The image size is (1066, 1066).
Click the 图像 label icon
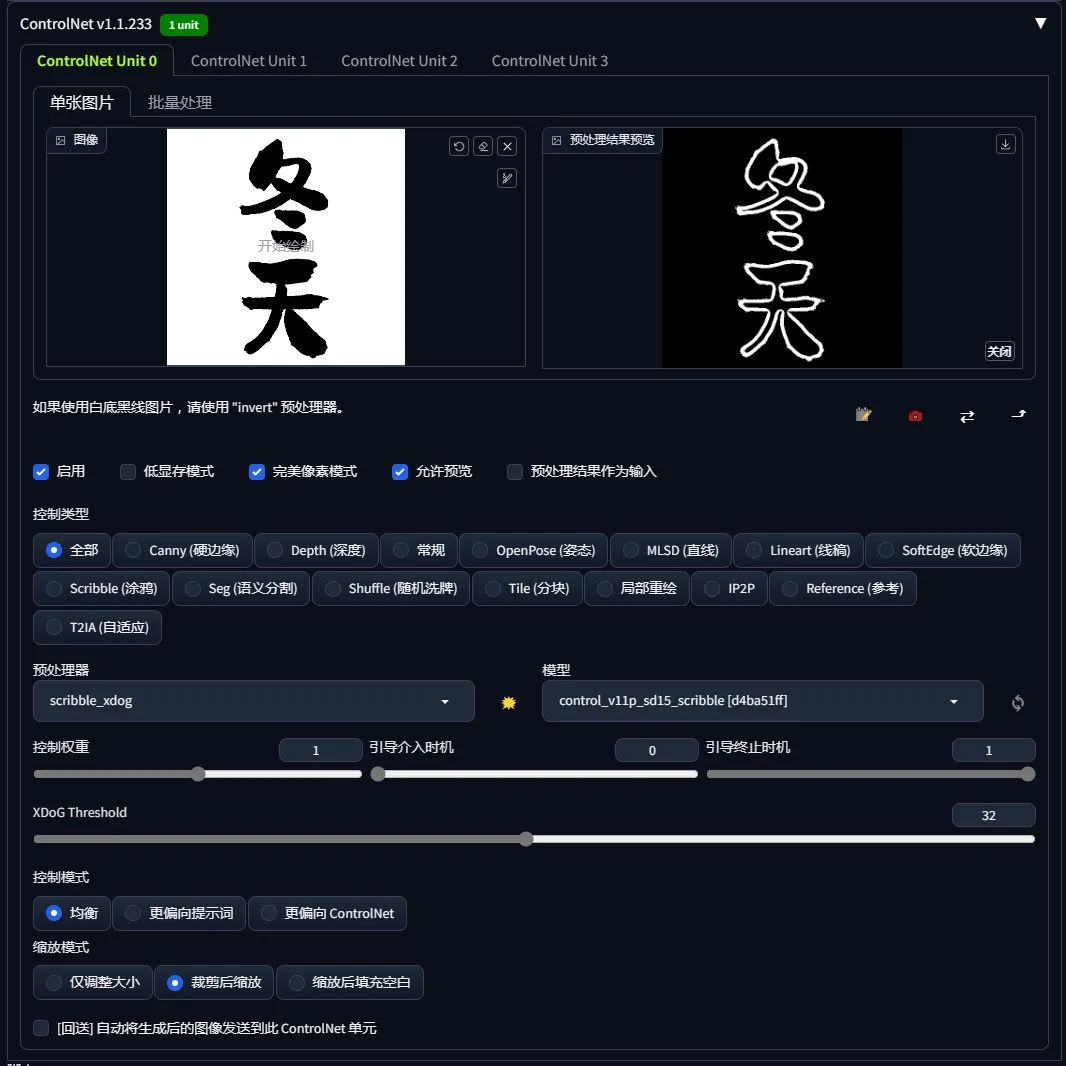[61, 140]
